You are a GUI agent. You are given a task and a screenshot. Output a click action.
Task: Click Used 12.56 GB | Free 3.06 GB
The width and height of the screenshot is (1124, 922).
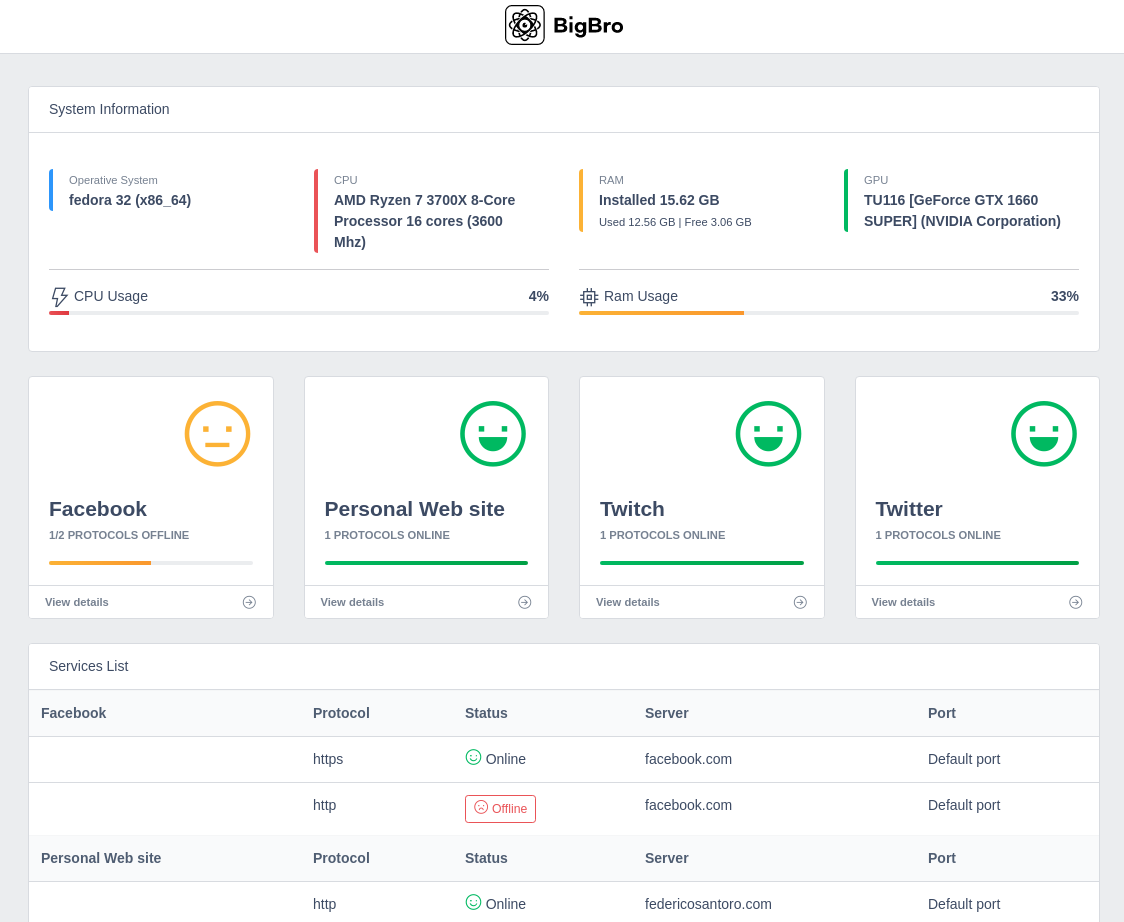(675, 222)
